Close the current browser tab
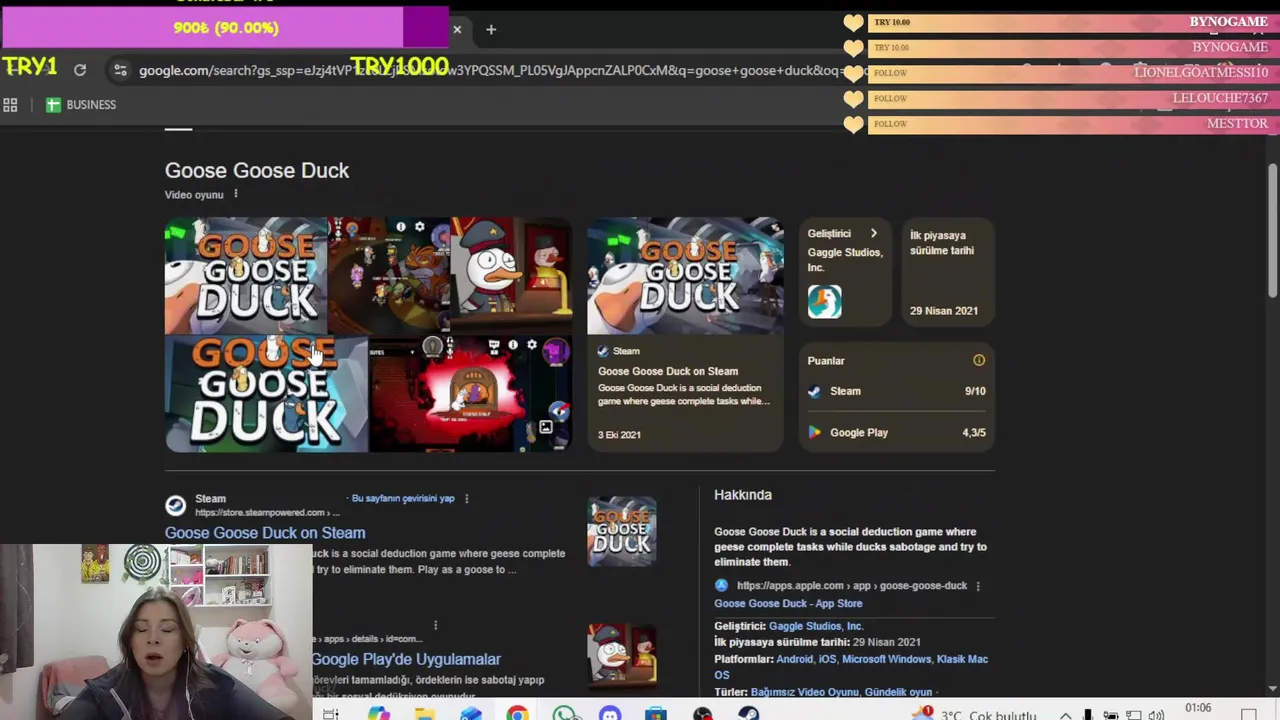Viewport: 1280px width, 720px height. click(457, 29)
